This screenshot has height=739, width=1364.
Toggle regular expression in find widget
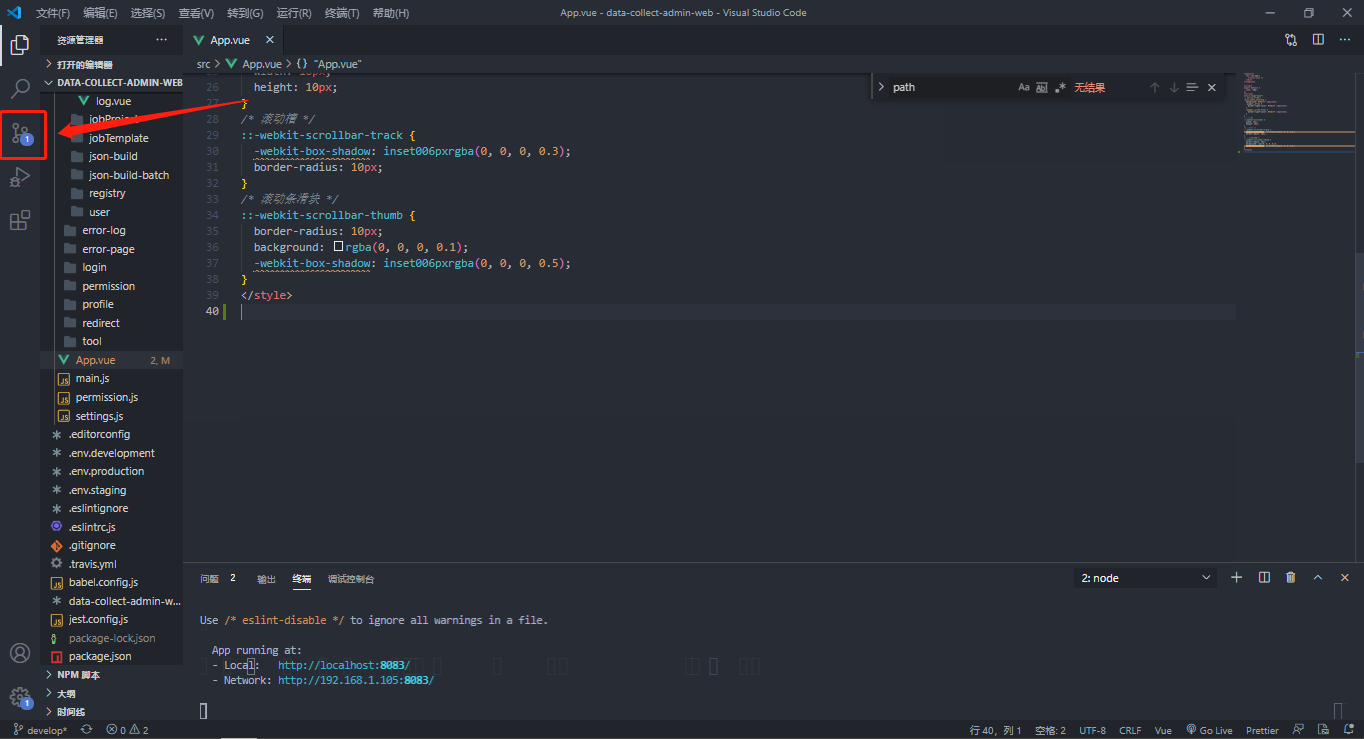[x=1060, y=87]
